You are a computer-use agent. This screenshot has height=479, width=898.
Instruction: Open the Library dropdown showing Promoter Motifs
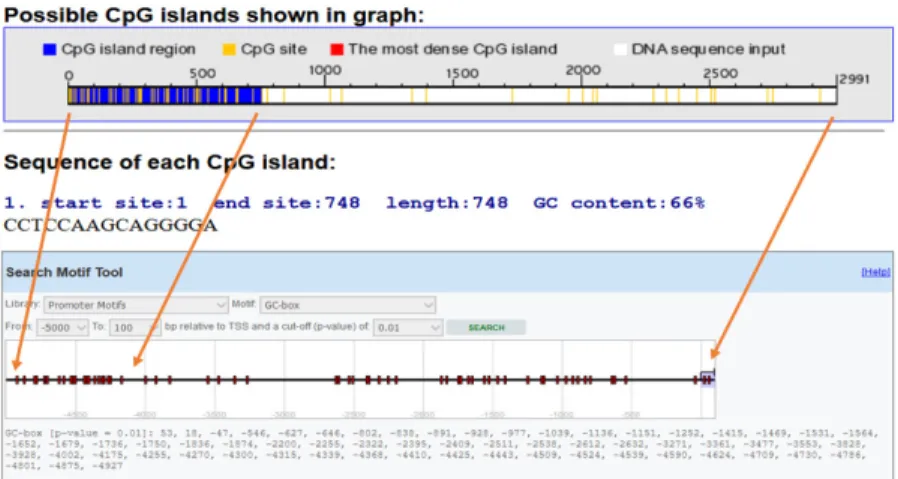[136, 305]
